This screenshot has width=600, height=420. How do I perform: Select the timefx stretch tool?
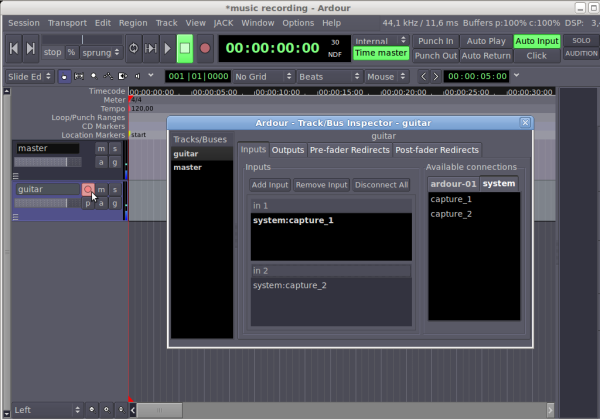[x=122, y=77]
